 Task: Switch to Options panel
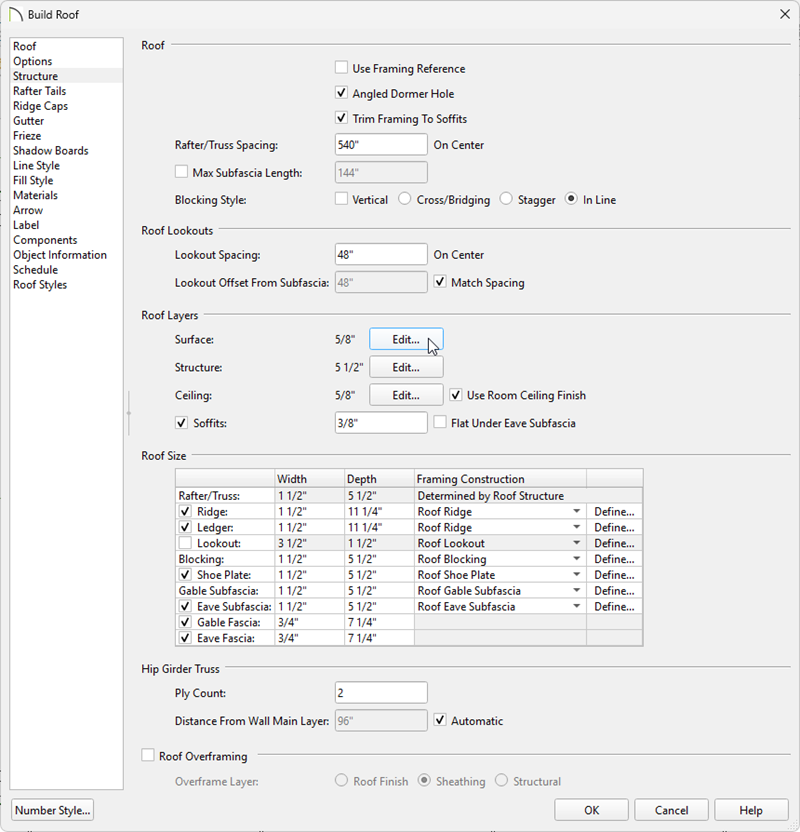pyautogui.click(x=33, y=61)
